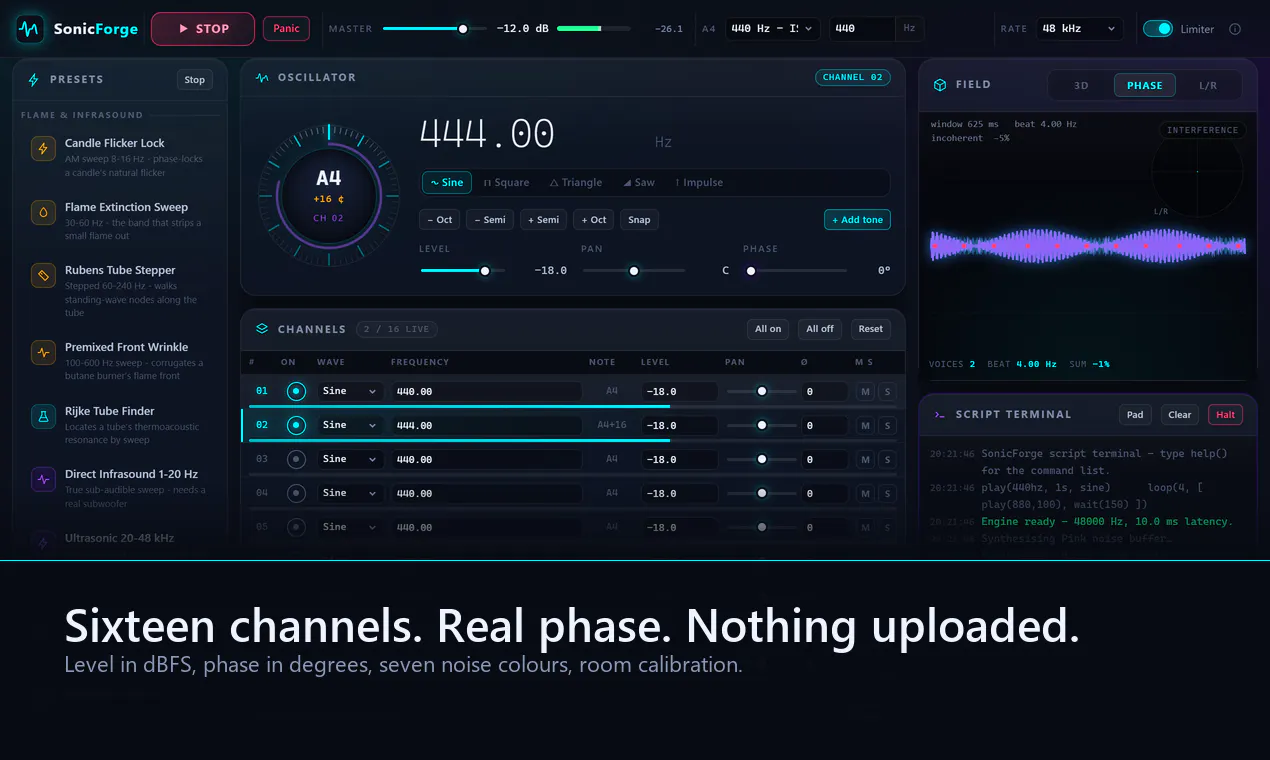Screen dimensions: 1270x760
Task: Adjust the oscillator Phase slider
Action: [795, 270]
